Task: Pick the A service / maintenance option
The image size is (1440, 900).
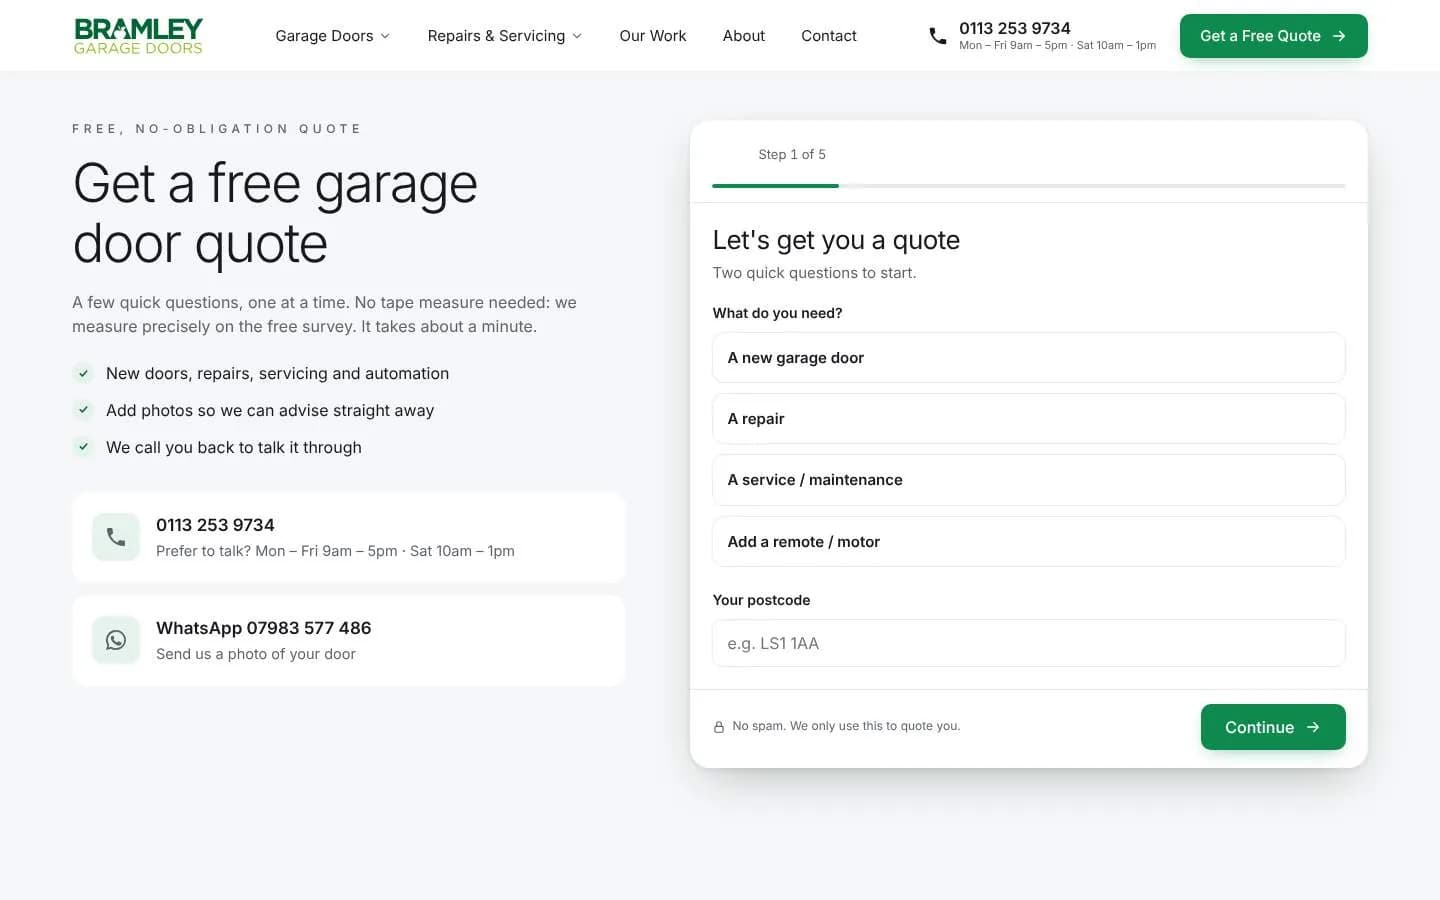Action: (x=1029, y=480)
